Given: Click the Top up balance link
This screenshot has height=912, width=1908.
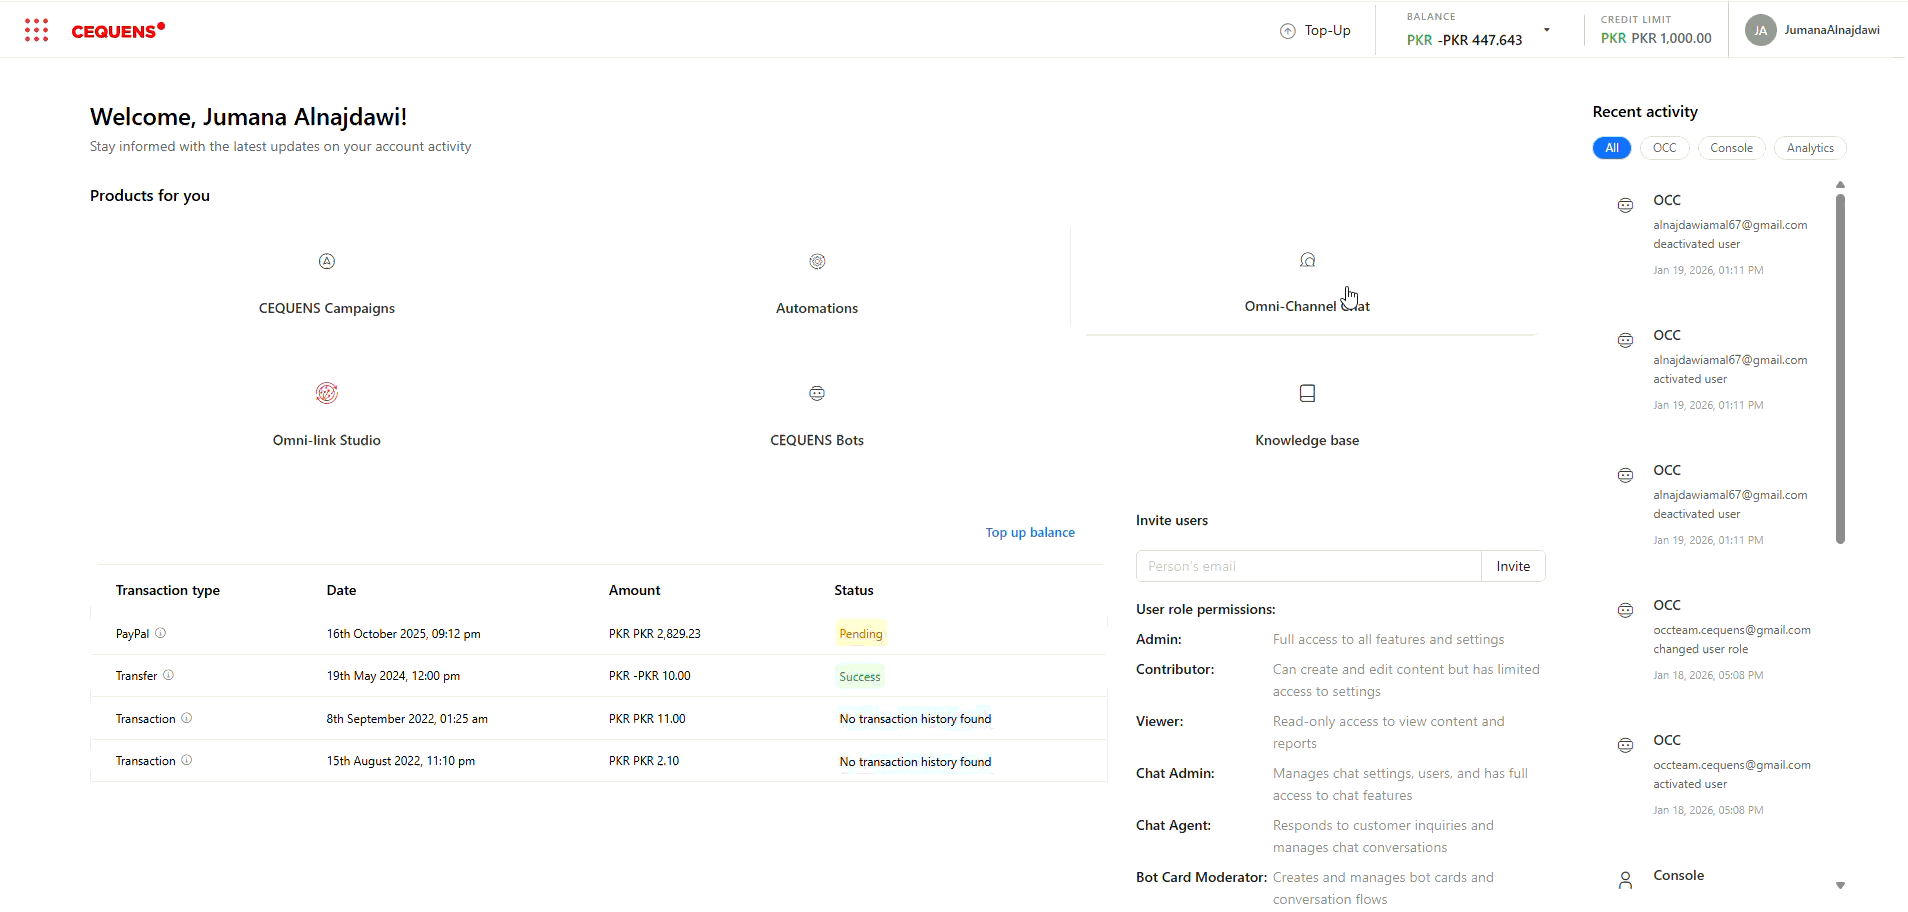Looking at the screenshot, I should [1030, 533].
